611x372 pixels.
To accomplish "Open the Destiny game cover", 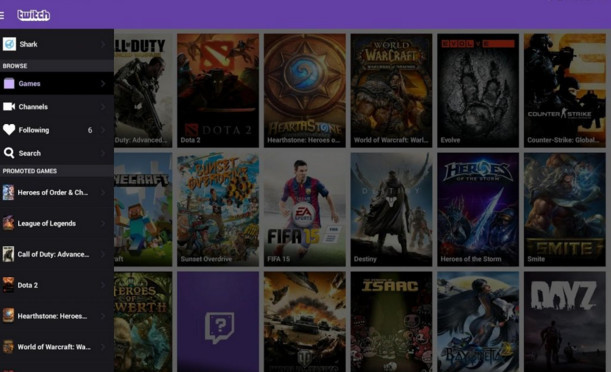I will pyautogui.click(x=391, y=210).
